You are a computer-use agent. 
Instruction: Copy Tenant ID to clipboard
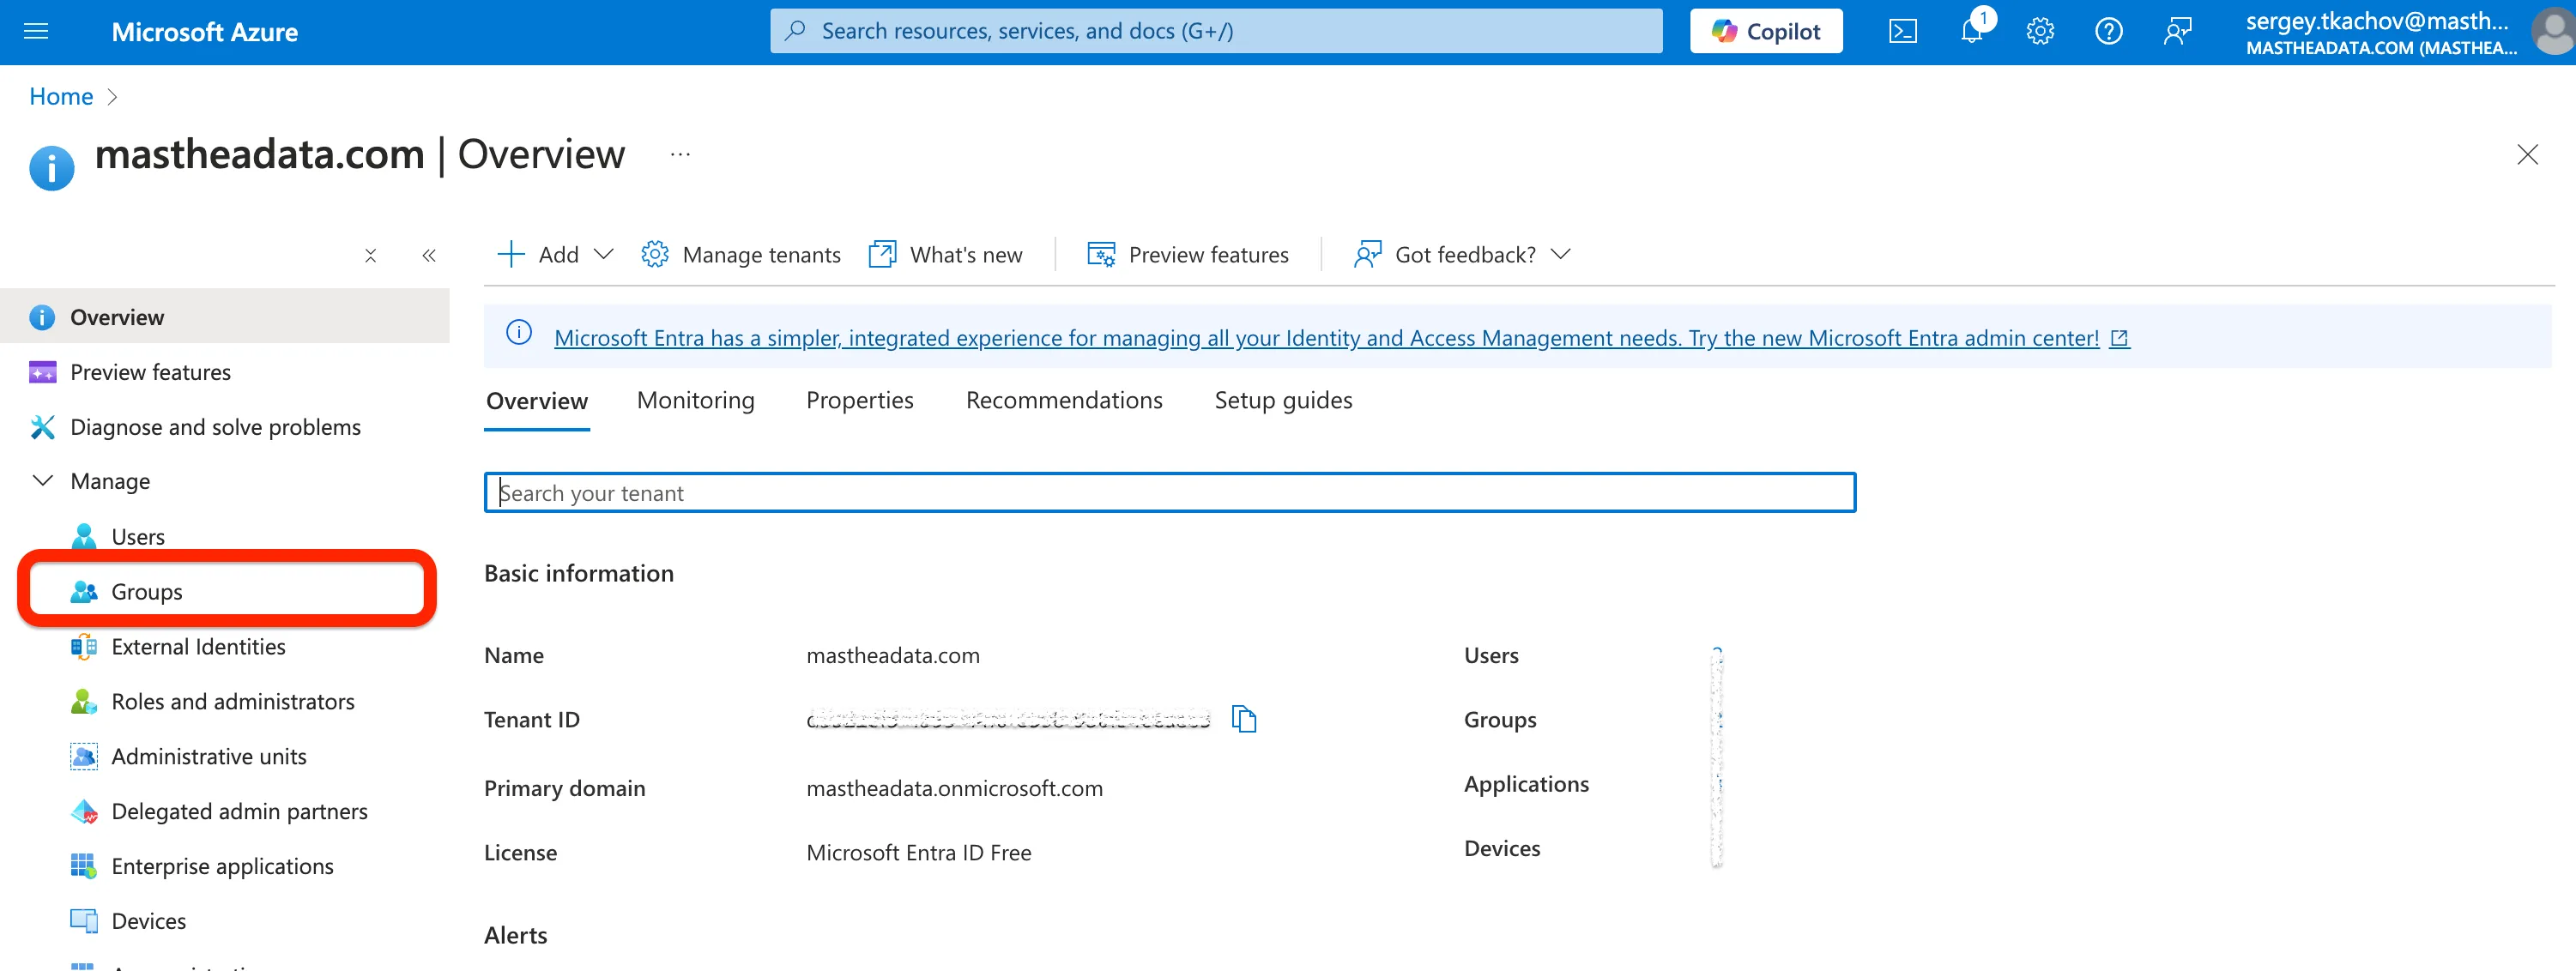click(x=1243, y=719)
